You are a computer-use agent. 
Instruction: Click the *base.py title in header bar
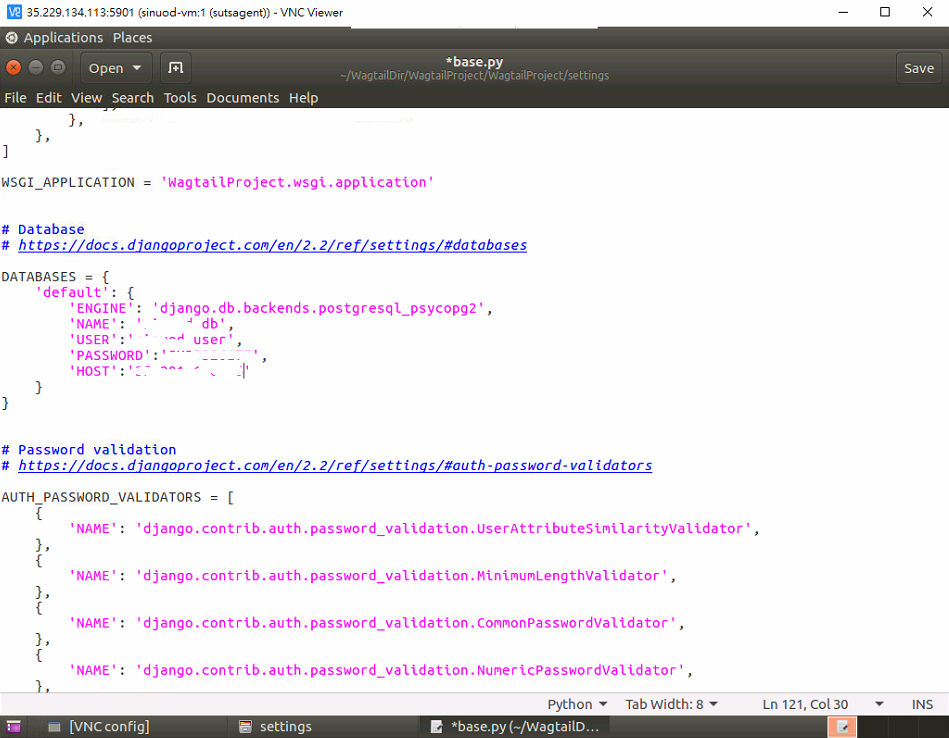[474, 62]
